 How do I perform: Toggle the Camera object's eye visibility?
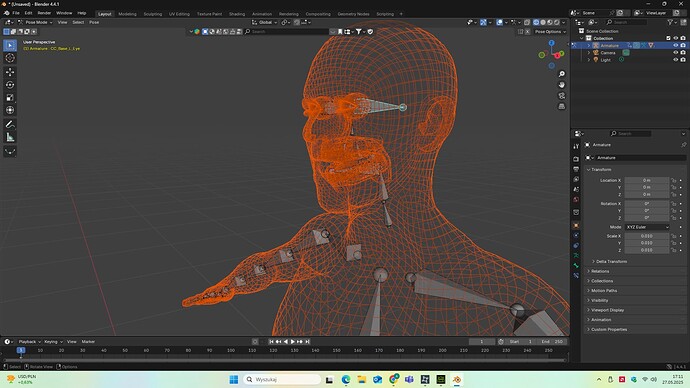click(675, 52)
